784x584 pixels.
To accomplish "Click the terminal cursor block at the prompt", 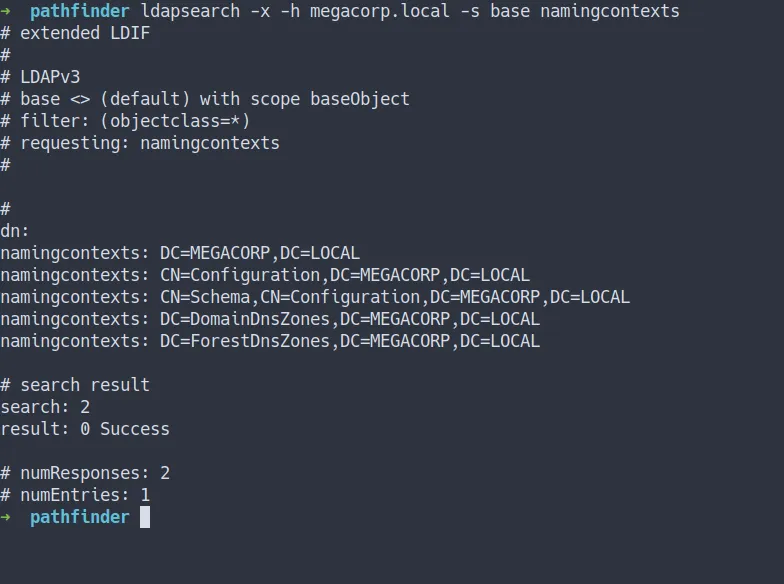I will 145,517.
